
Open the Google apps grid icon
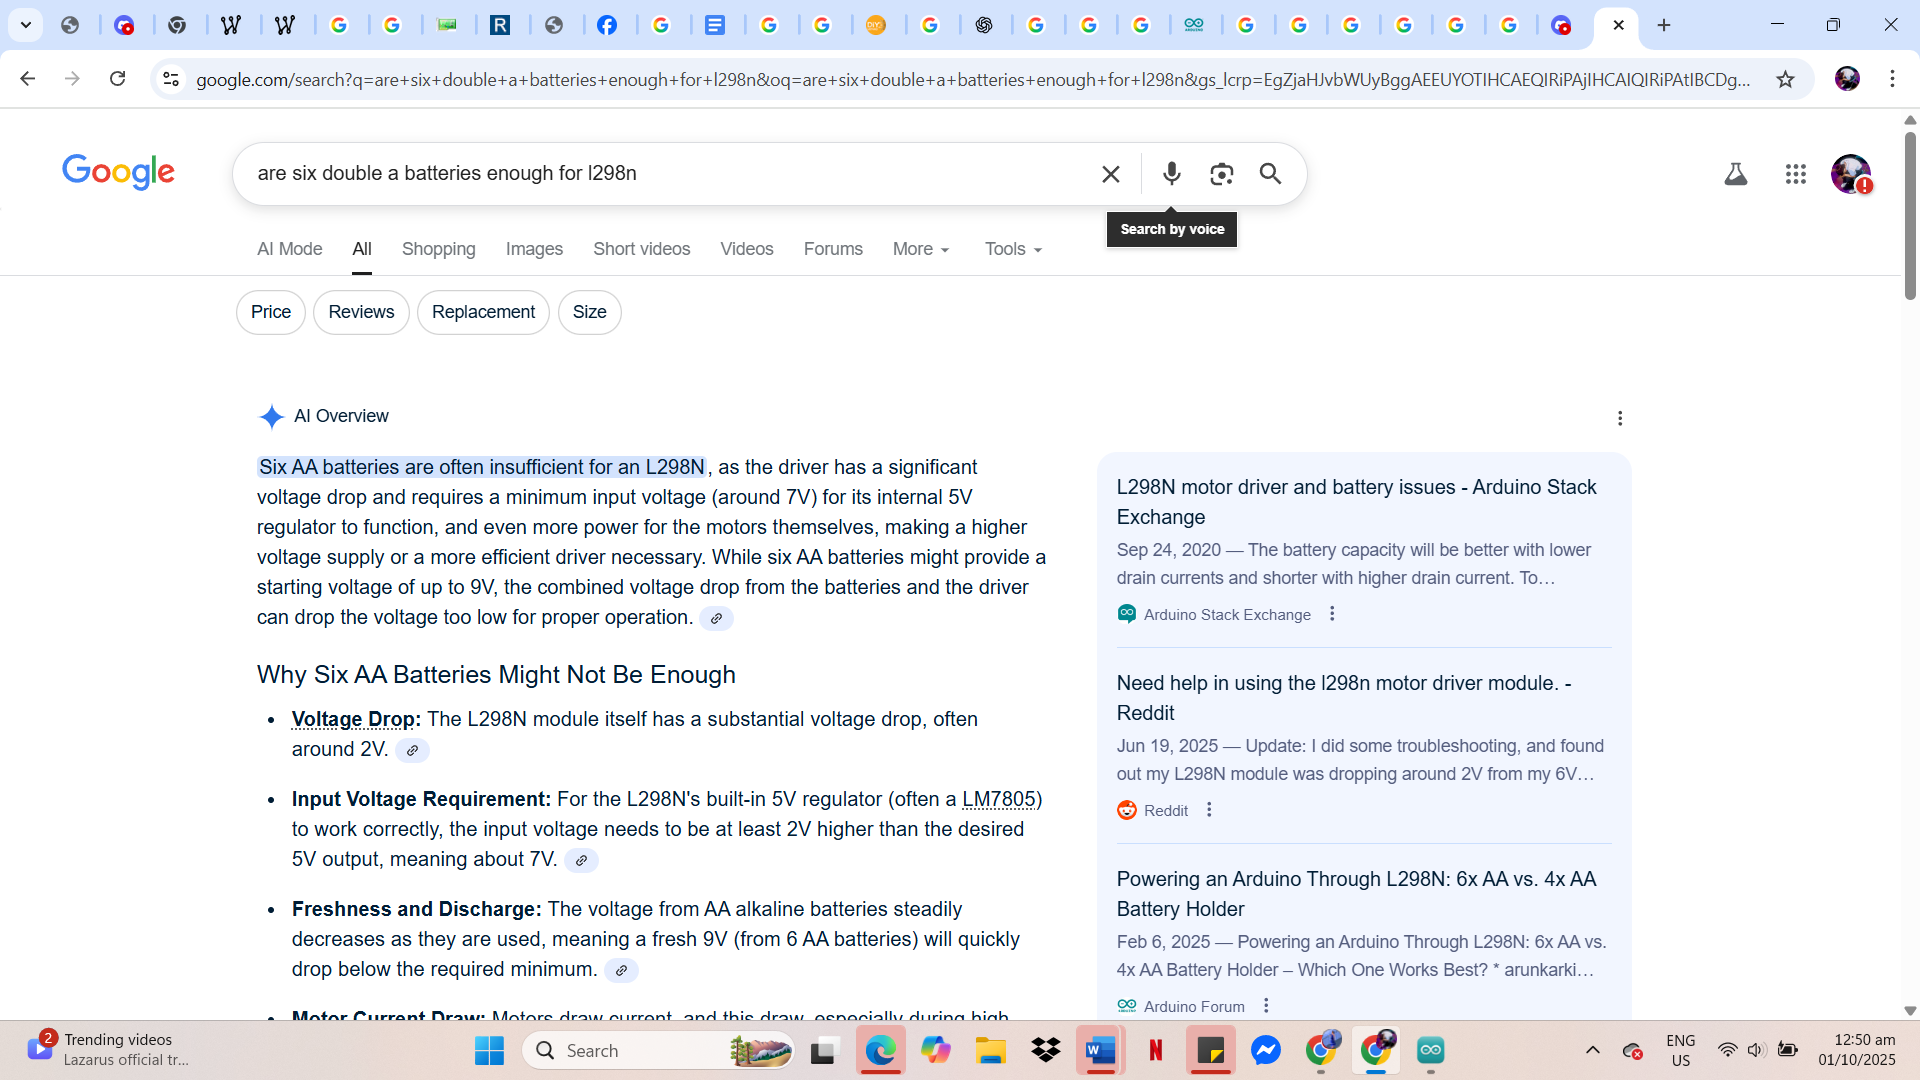[1795, 174]
